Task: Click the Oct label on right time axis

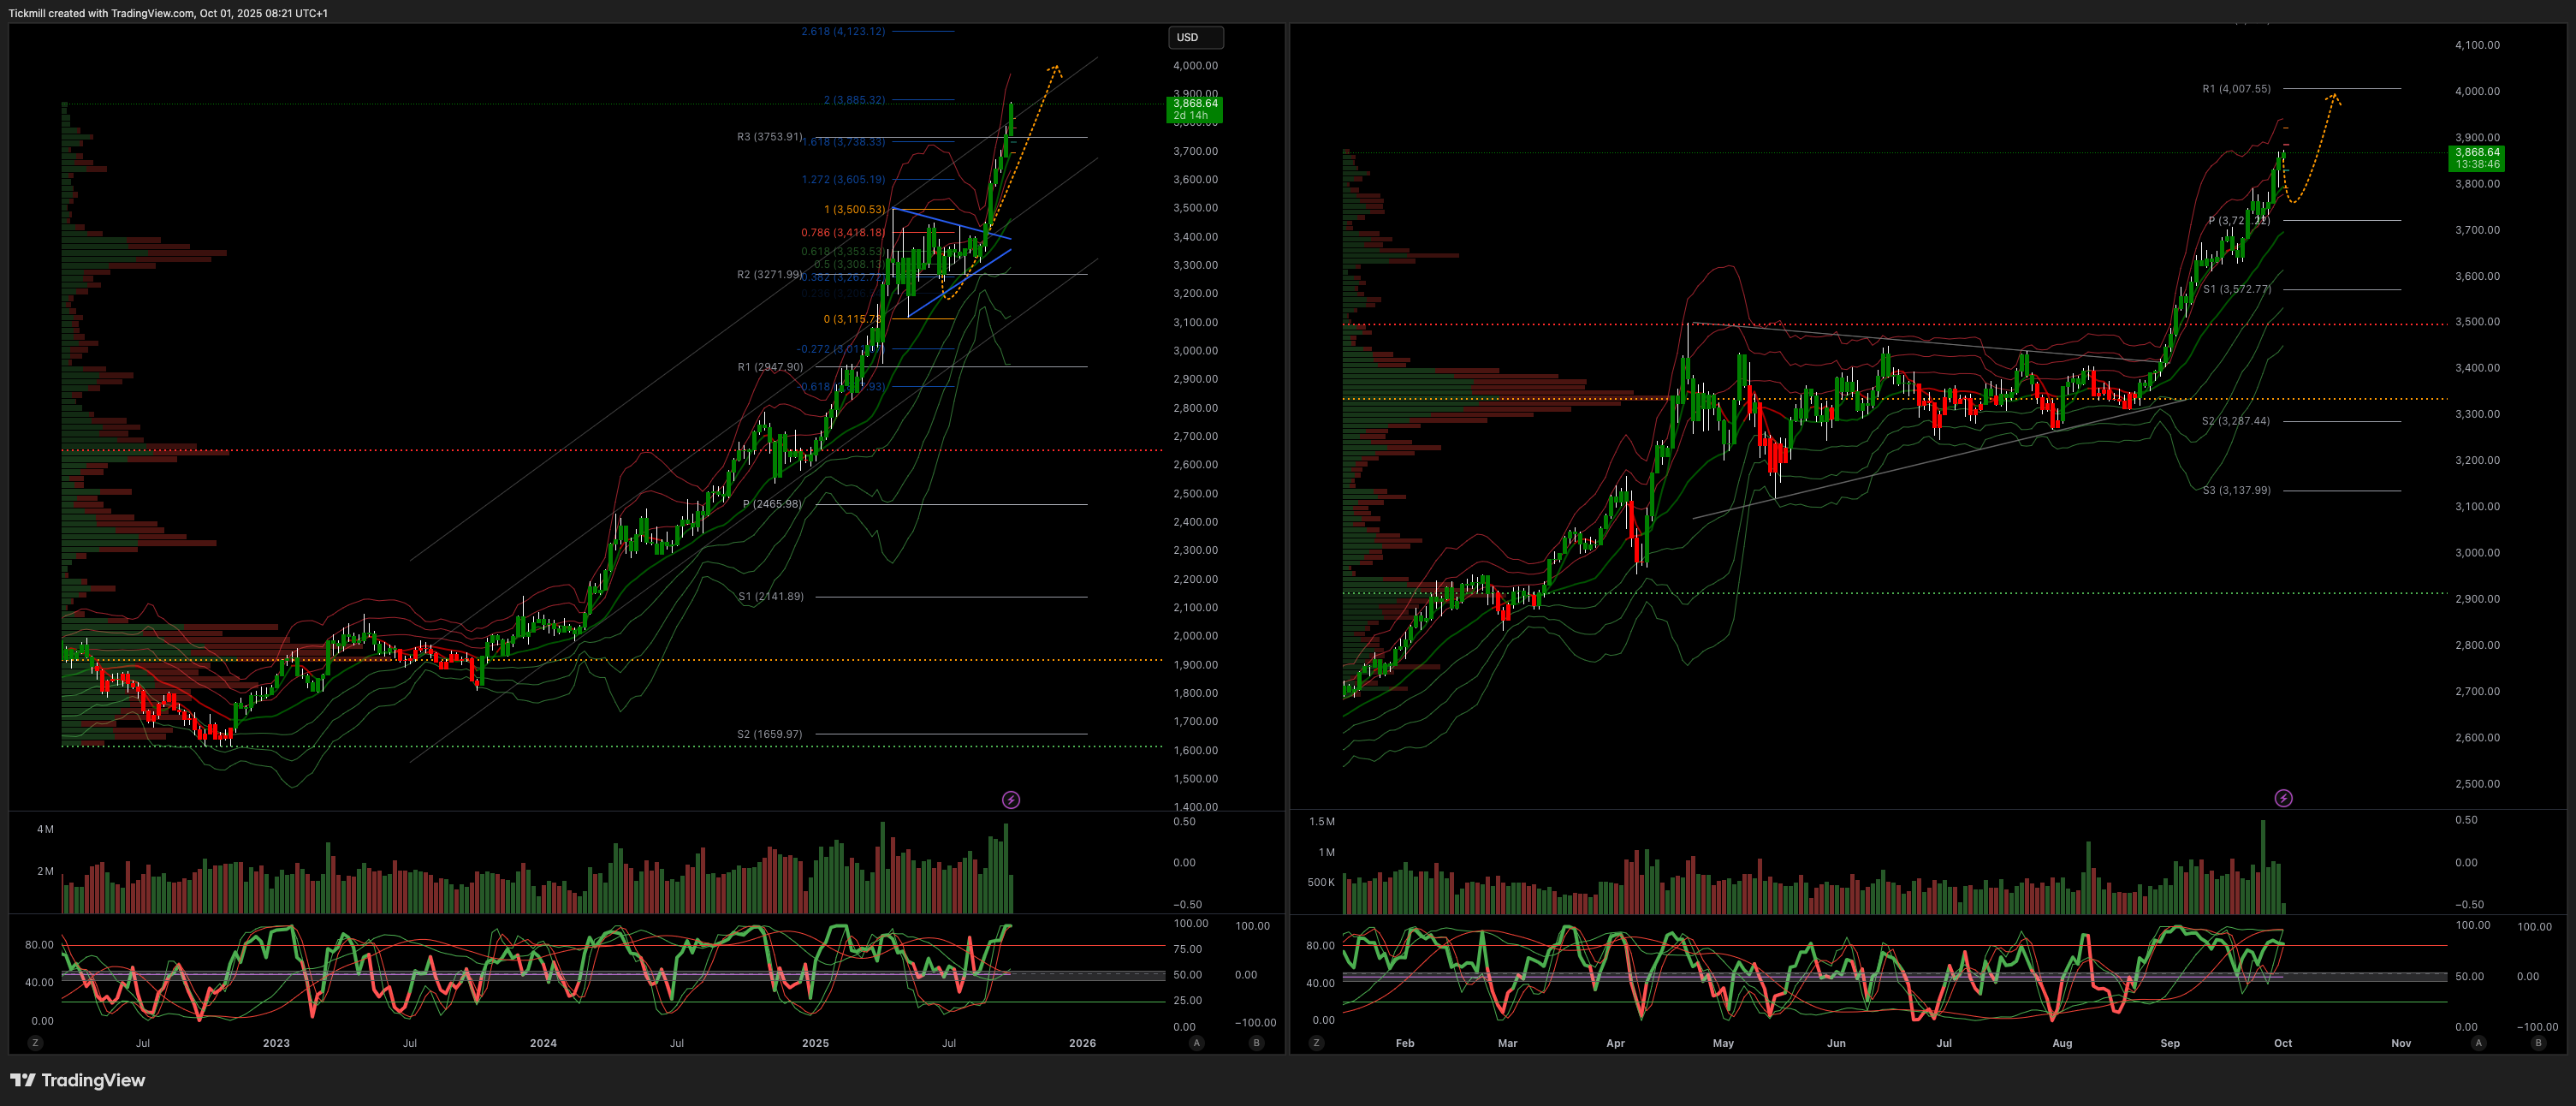Action: tap(2283, 1043)
